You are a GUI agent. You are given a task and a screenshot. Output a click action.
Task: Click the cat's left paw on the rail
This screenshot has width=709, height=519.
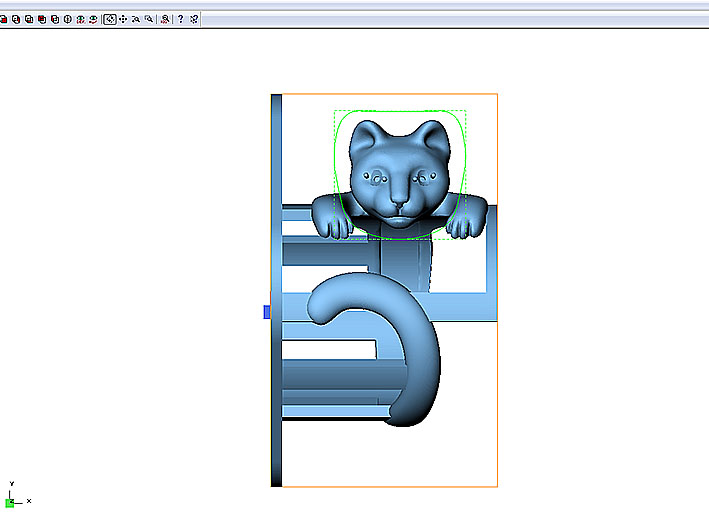(334, 217)
